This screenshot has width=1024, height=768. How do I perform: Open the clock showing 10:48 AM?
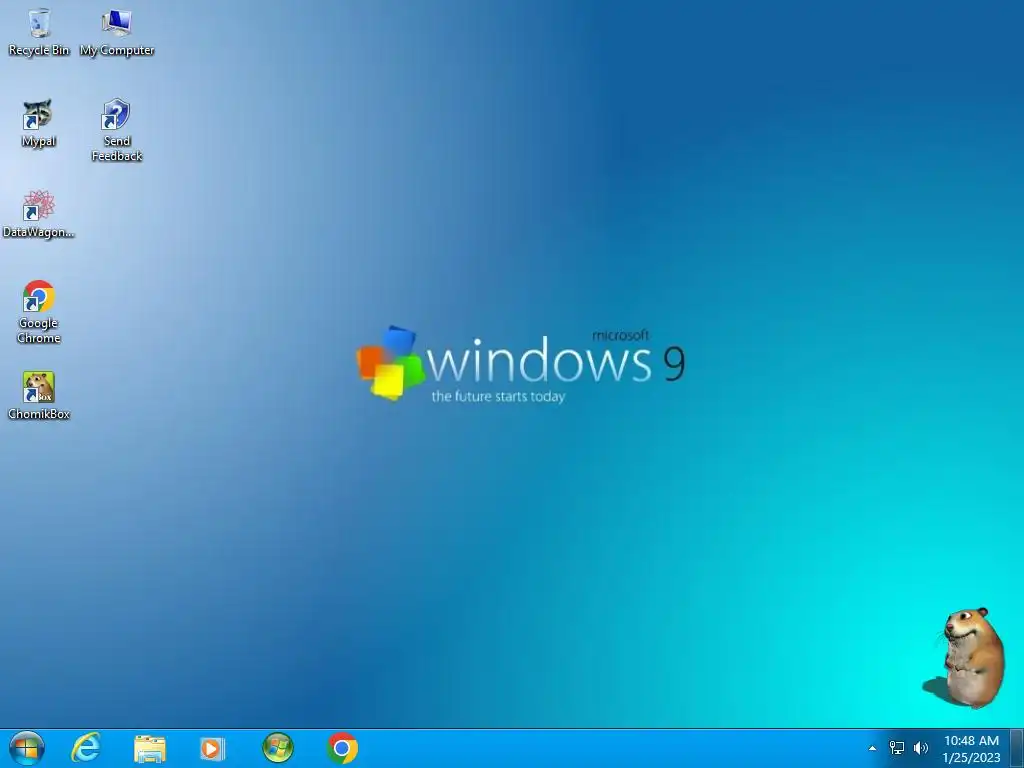click(x=971, y=741)
